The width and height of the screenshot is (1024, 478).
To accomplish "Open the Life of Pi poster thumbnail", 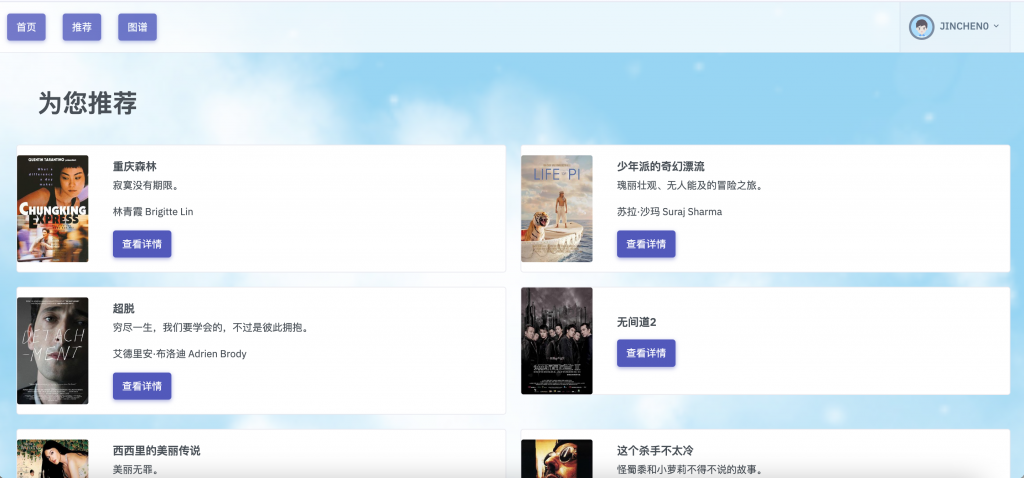I will point(556,208).
